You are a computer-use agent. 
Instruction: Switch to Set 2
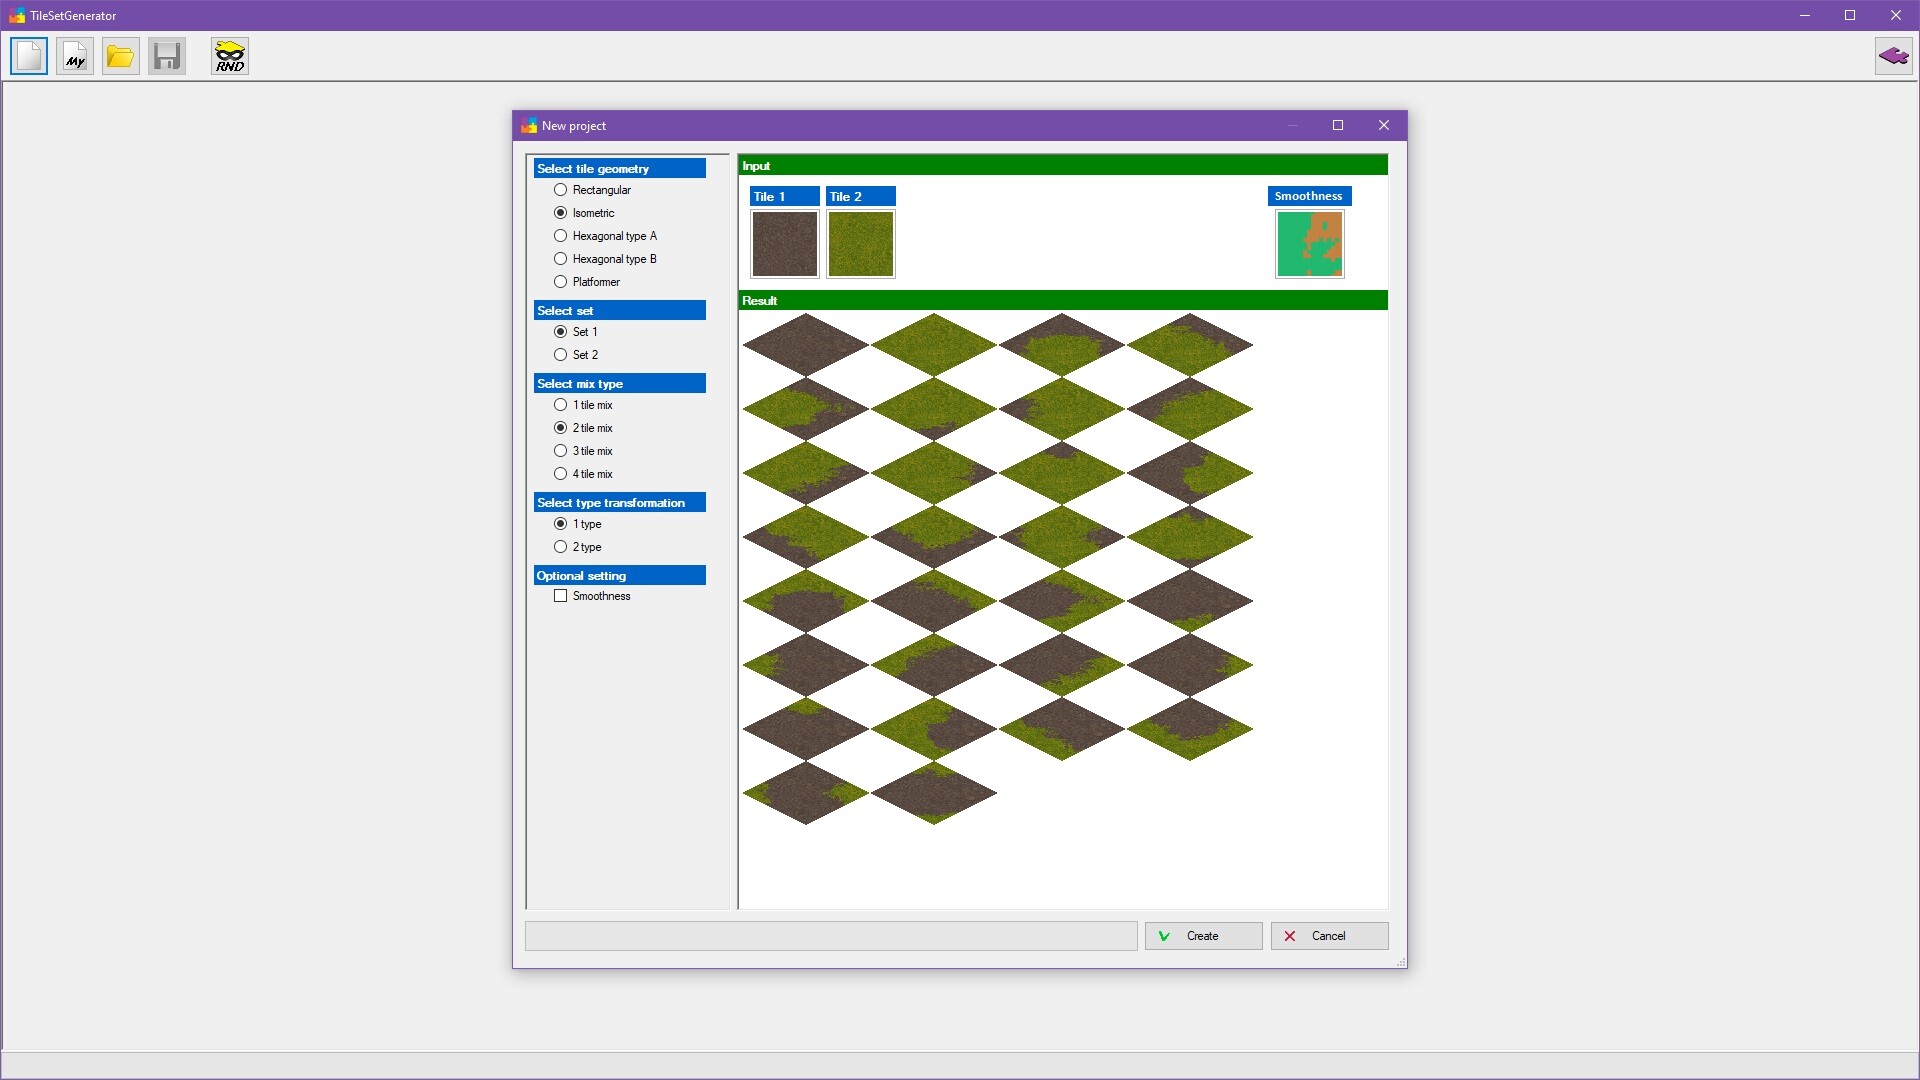[x=560, y=354]
